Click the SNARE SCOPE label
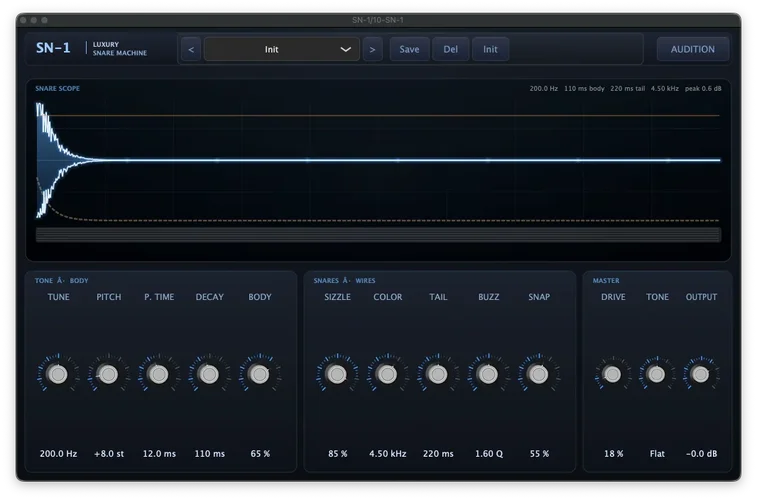The image size is (757, 500). [x=57, y=88]
